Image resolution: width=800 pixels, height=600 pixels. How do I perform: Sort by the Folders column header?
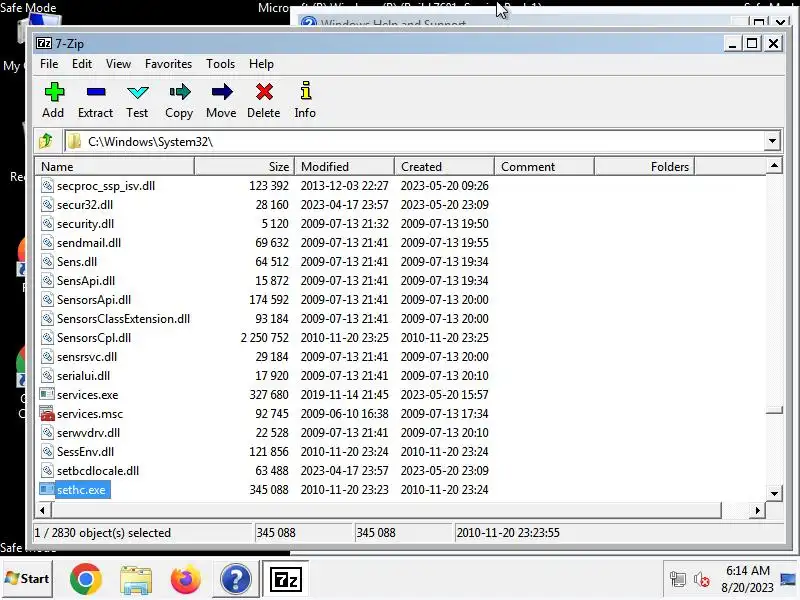click(x=644, y=166)
